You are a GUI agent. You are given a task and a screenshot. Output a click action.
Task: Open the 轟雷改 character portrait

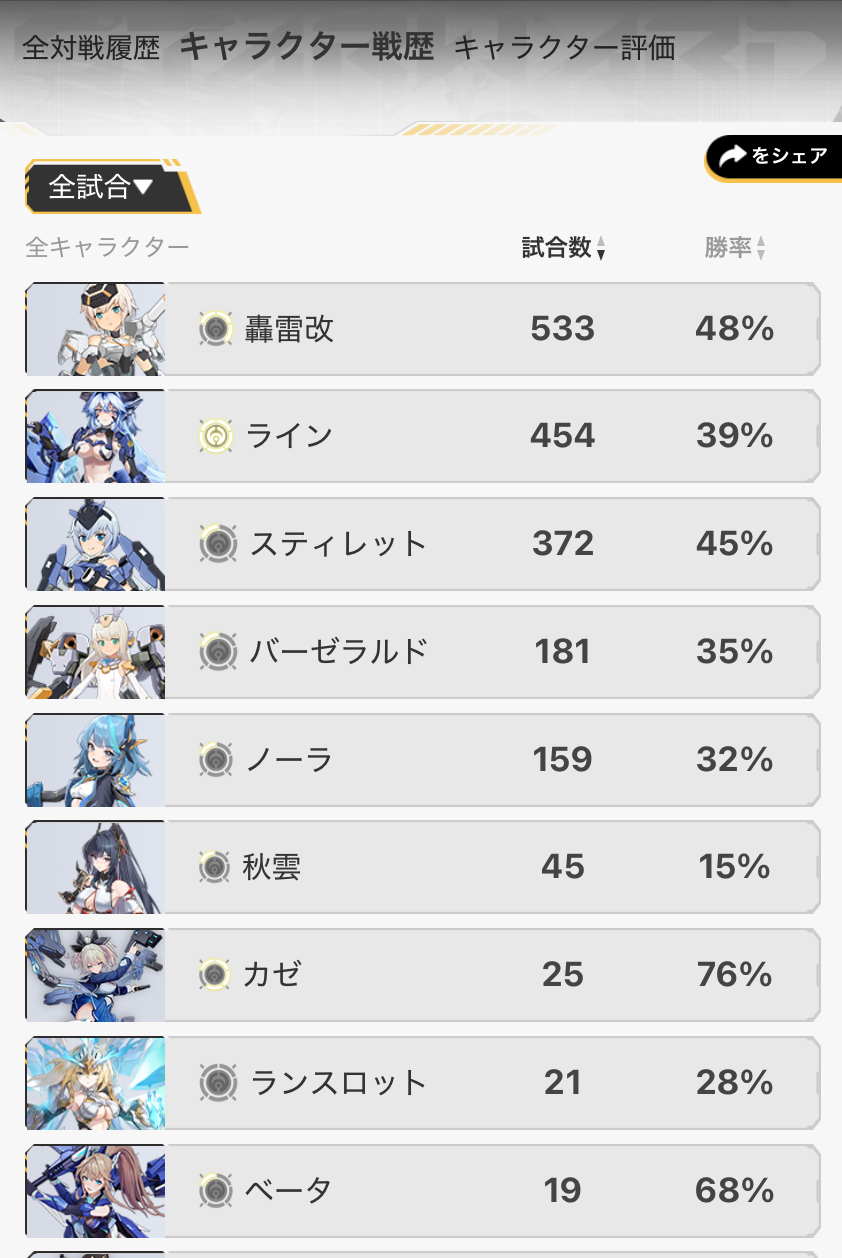pos(96,329)
